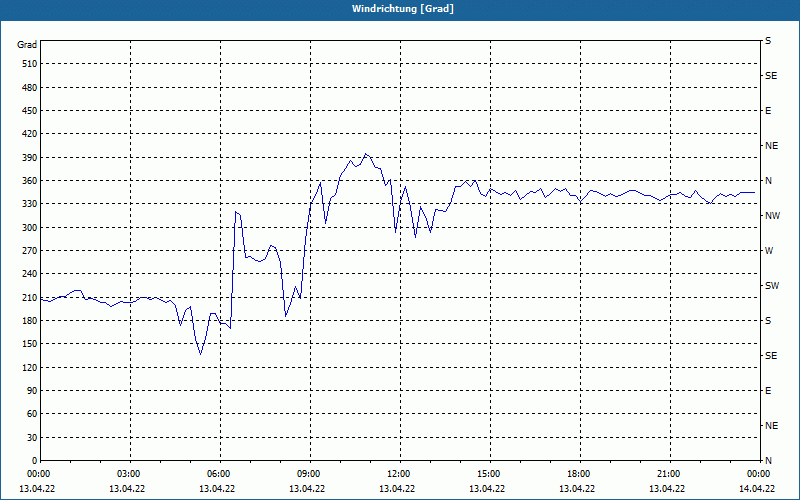Click the 18:00 time label
This screenshot has width=800, height=500.
coord(580,474)
